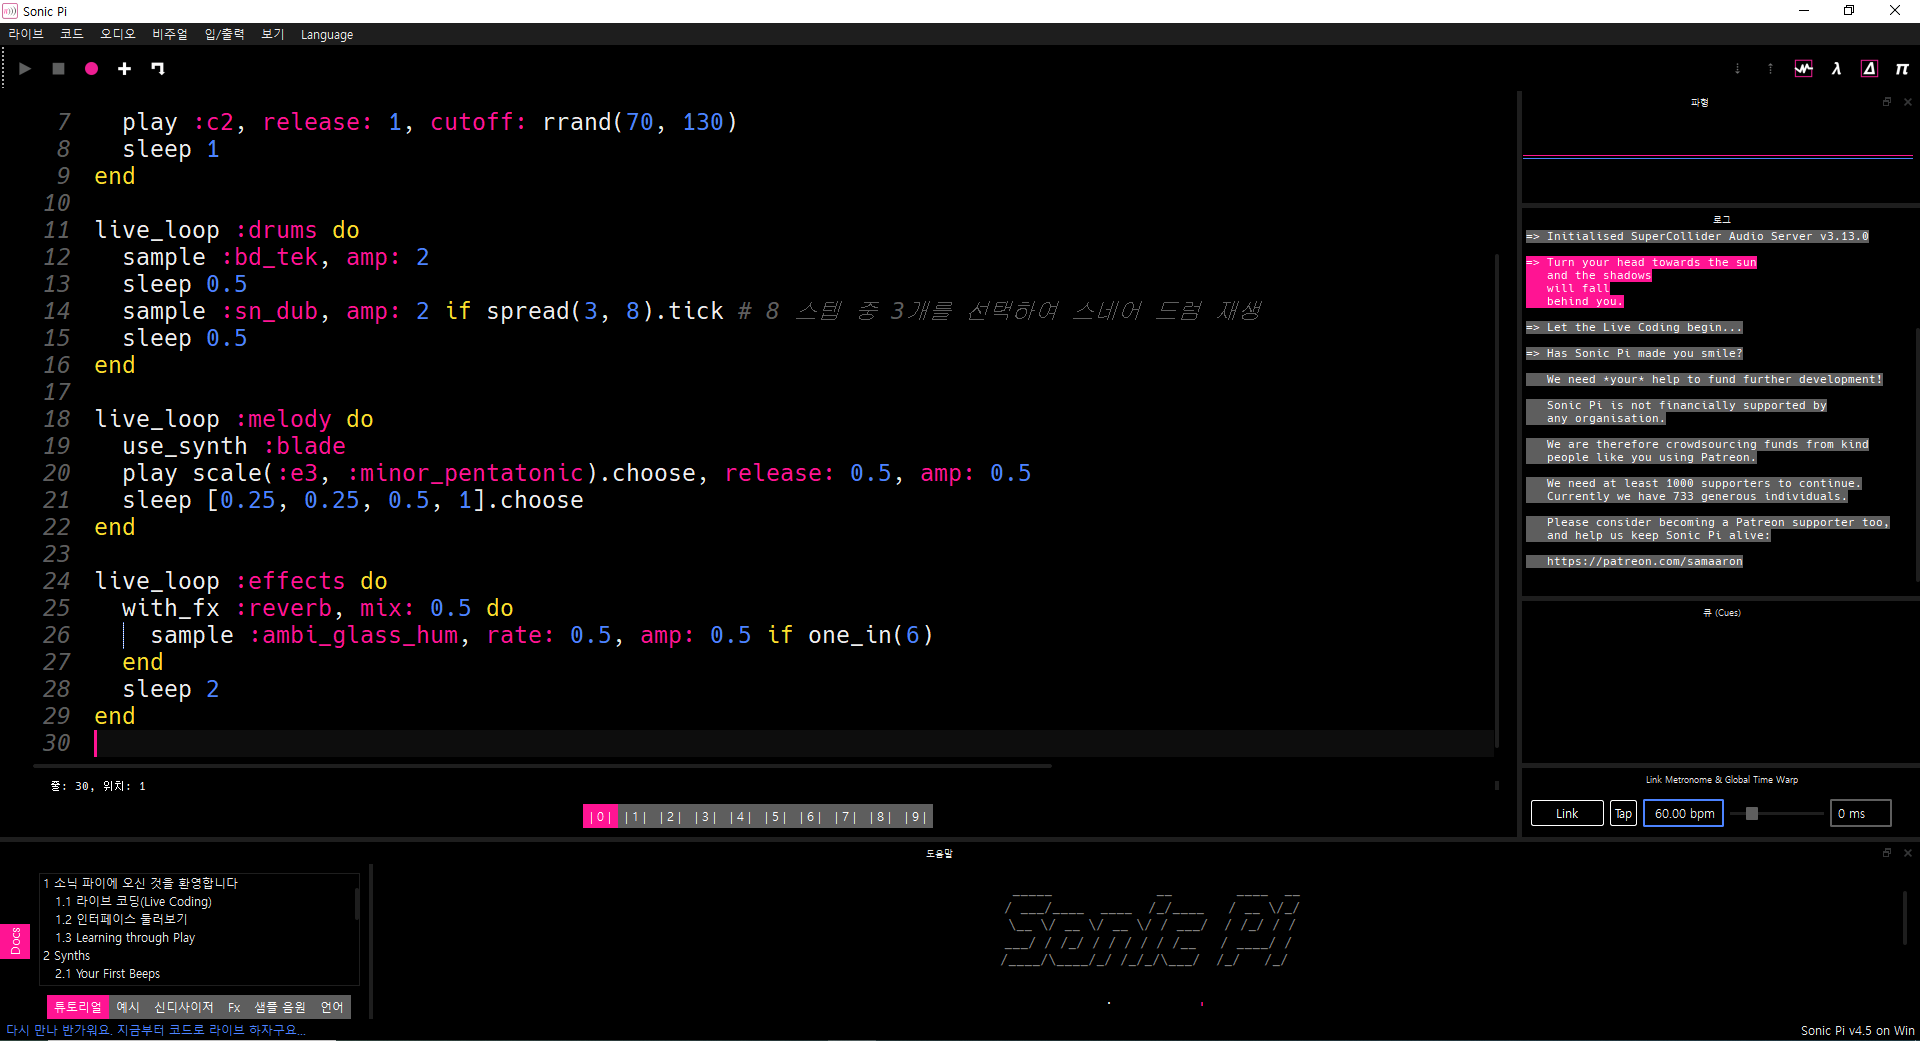This screenshot has width=1920, height=1041.
Task: Show Sonic Pi info (lambda icon)
Action: [1836, 69]
